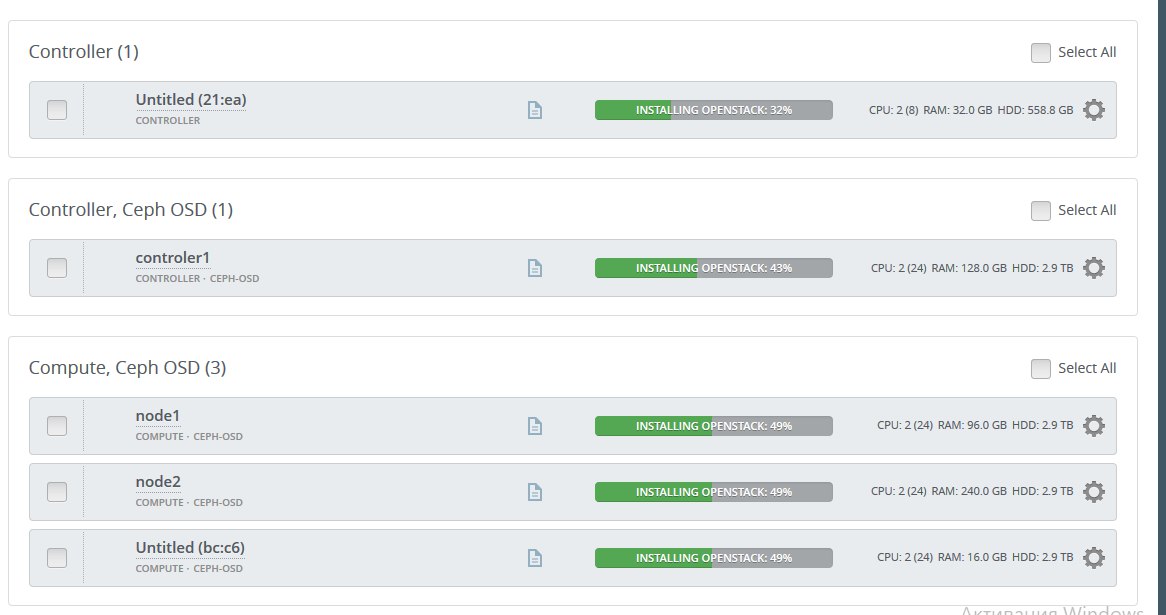Open node2 settings gear icon
1166x615 pixels.
[1094, 492]
